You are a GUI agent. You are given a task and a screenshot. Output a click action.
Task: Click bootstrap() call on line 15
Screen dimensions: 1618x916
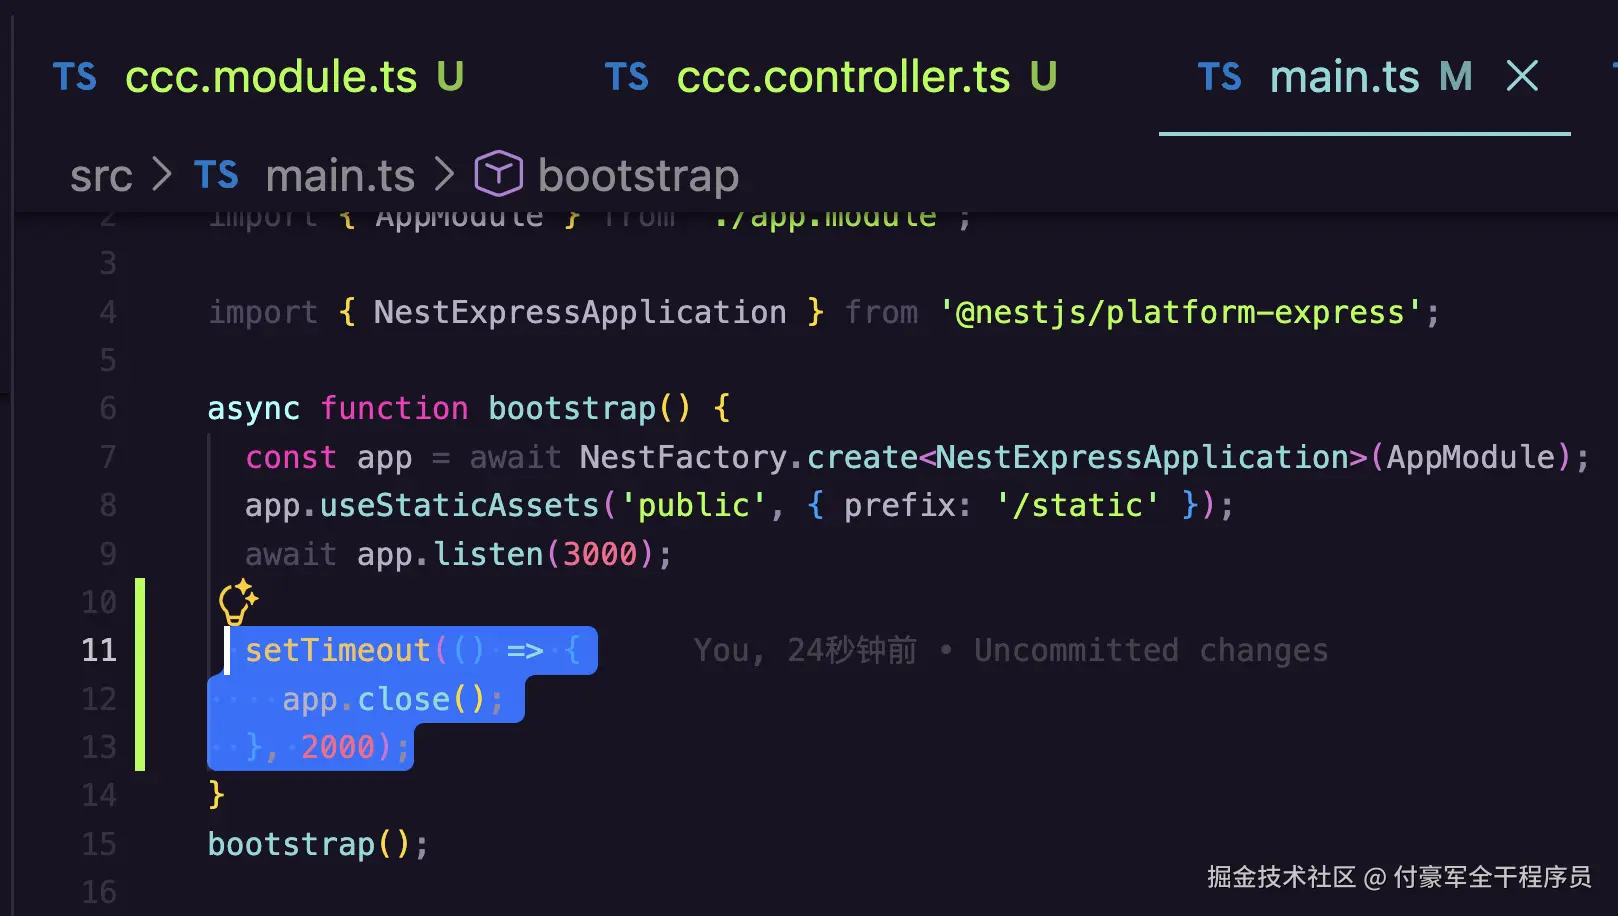pos(309,844)
